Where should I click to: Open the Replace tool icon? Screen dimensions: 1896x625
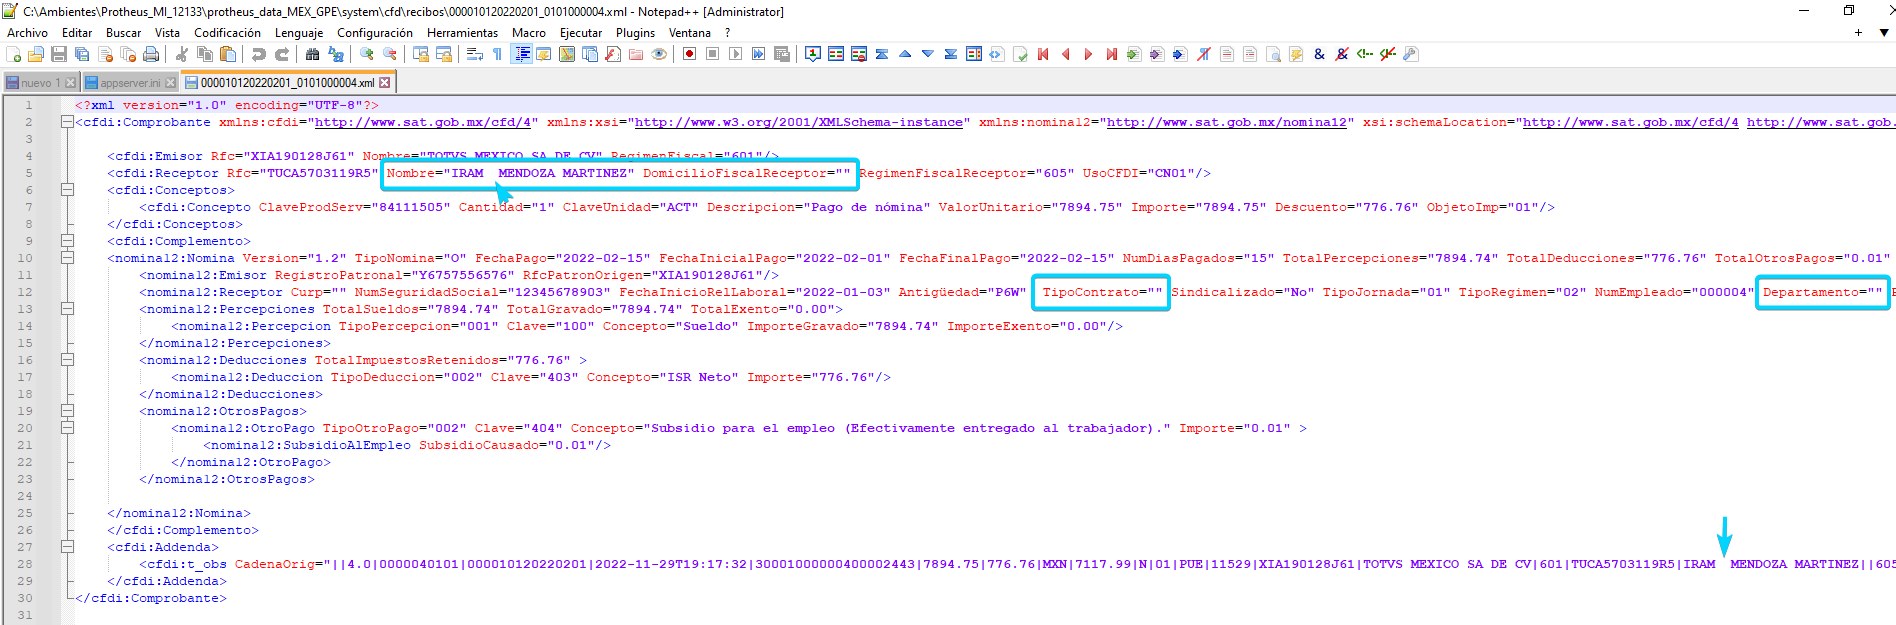pyautogui.click(x=336, y=54)
